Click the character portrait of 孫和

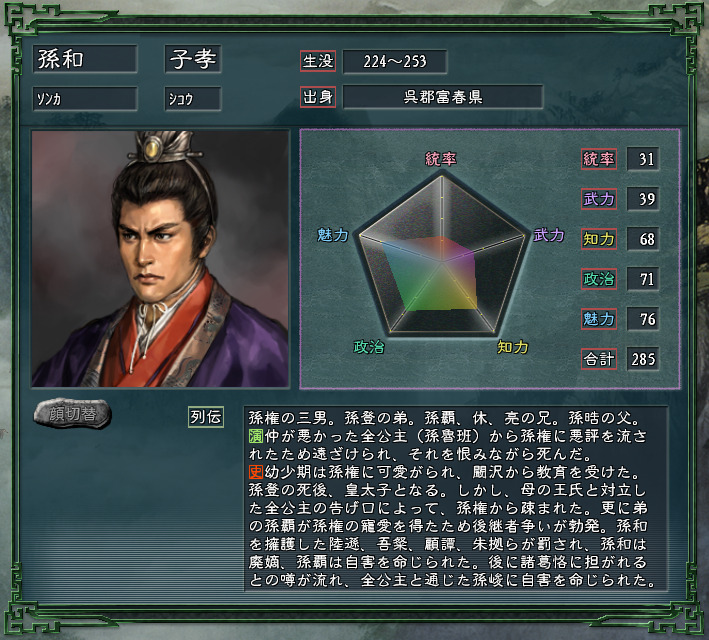pos(160,259)
